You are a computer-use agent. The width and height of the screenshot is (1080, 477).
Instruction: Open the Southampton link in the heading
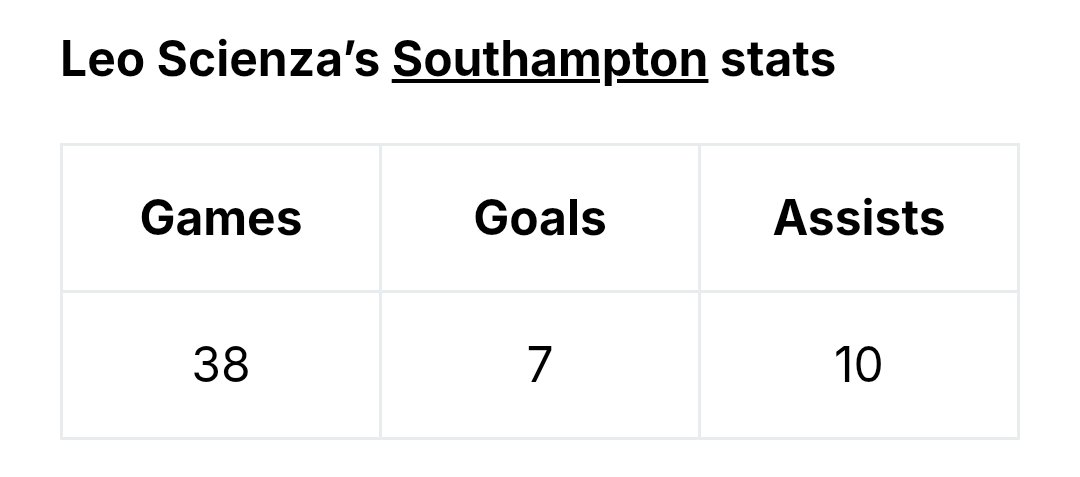tap(550, 62)
